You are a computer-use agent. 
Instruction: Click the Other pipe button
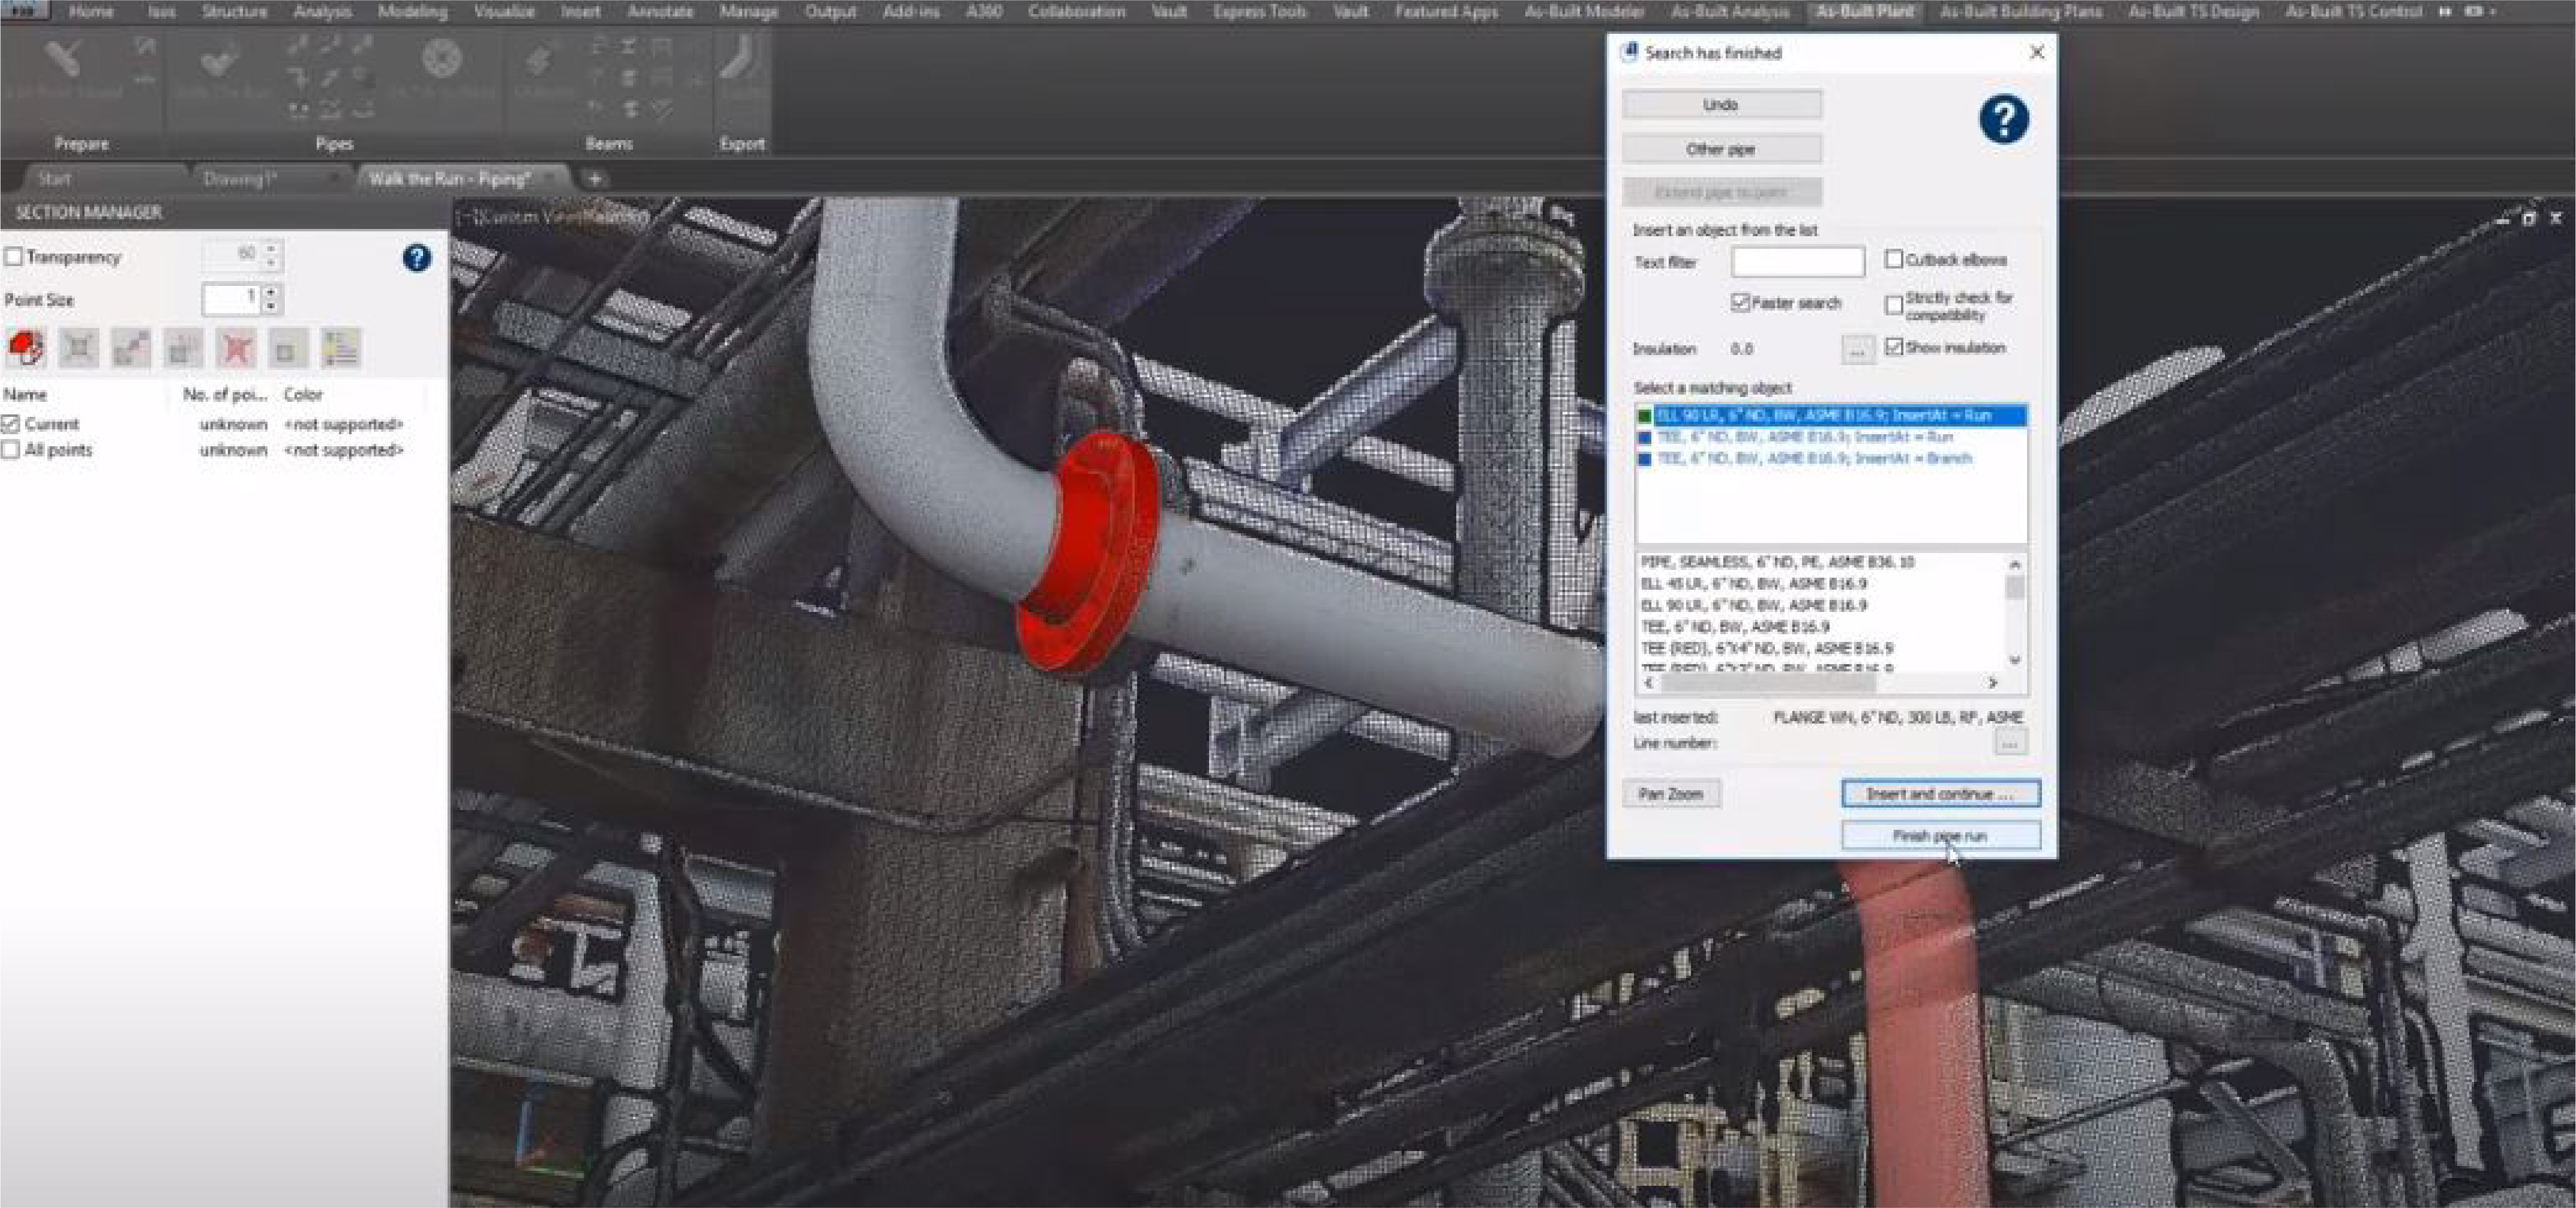tap(1721, 148)
